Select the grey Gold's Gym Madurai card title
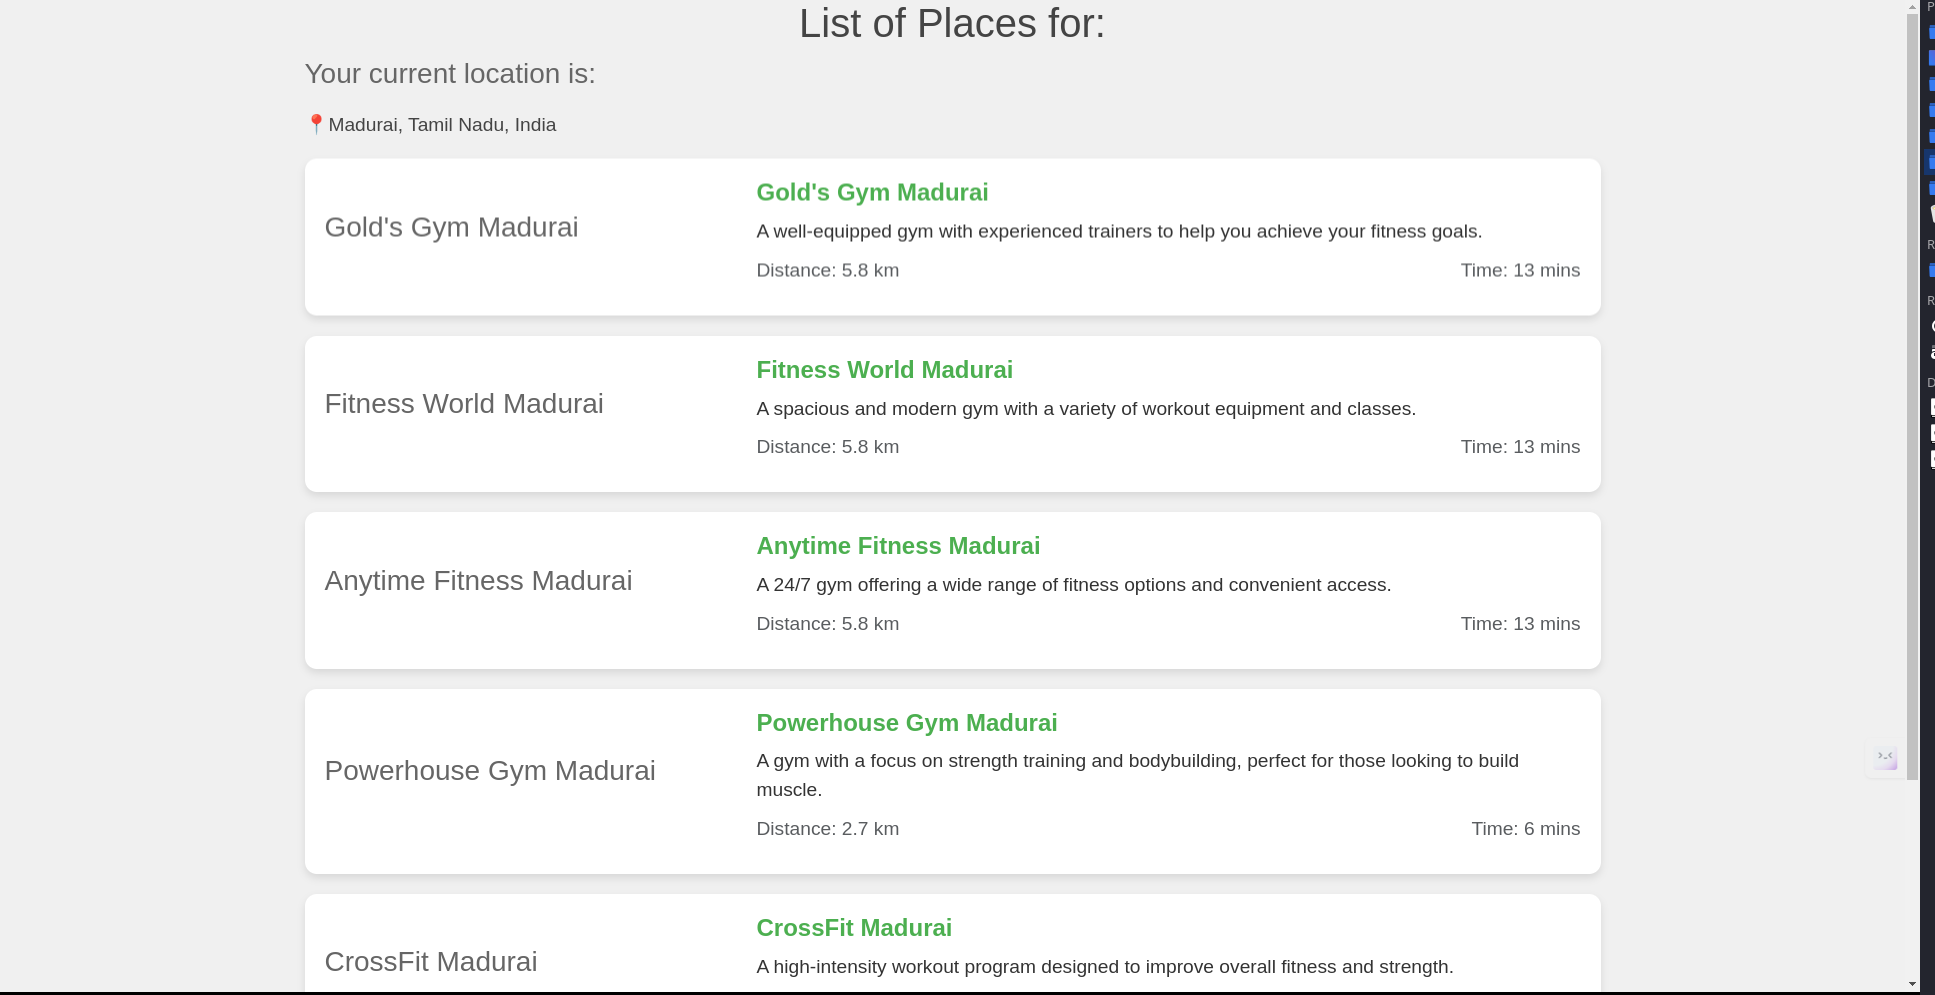 (x=450, y=227)
